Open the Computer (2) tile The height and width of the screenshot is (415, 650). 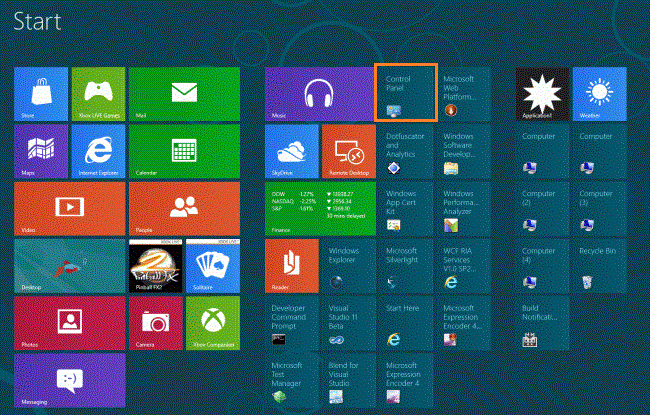pyautogui.click(x=542, y=209)
